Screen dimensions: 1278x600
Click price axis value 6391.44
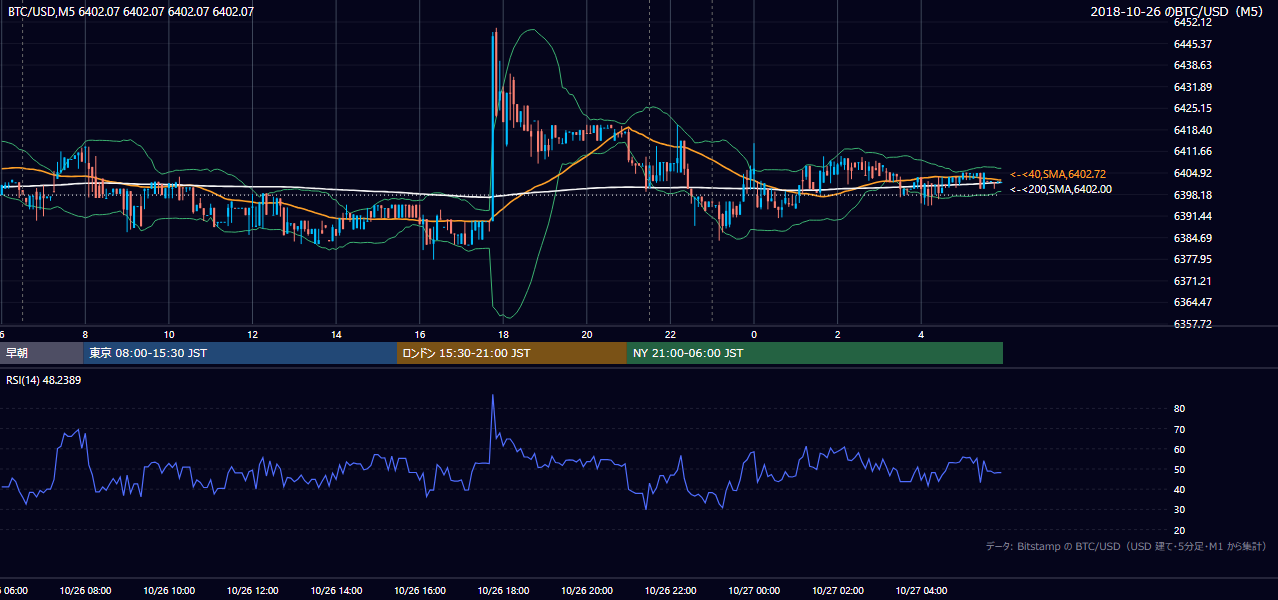click(1193, 216)
